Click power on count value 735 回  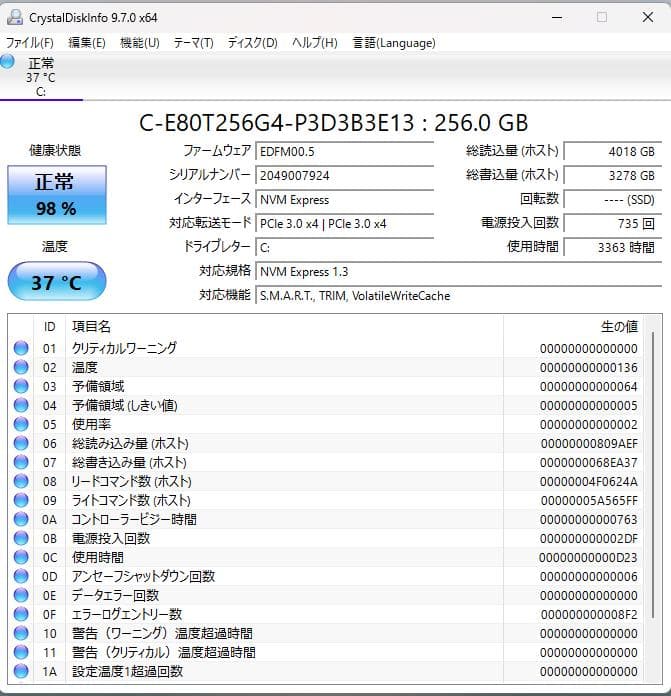coord(612,223)
